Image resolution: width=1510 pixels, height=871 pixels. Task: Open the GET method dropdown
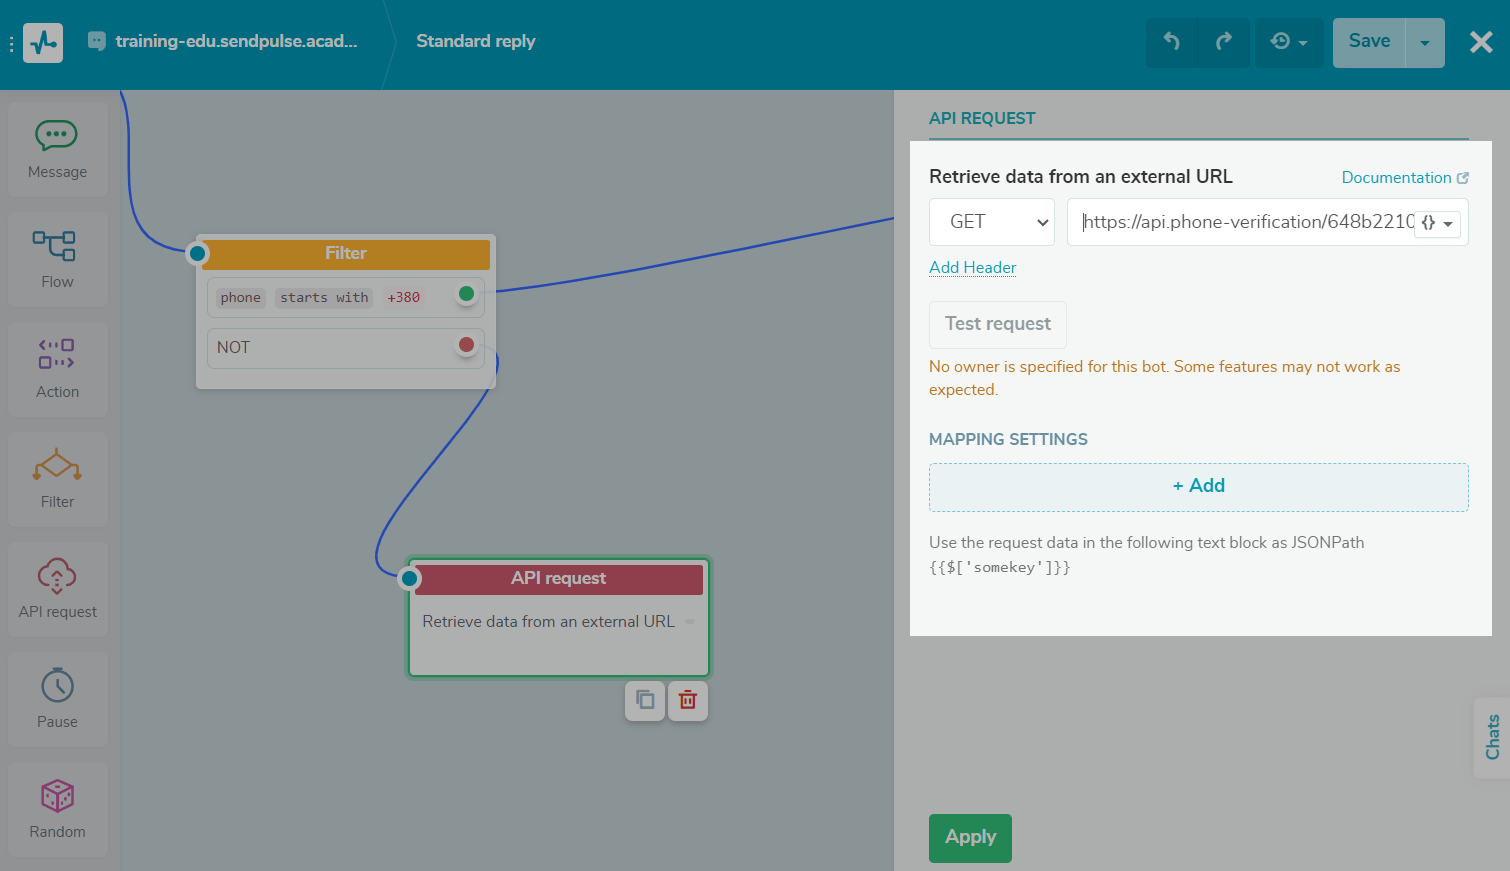pyautogui.click(x=992, y=222)
